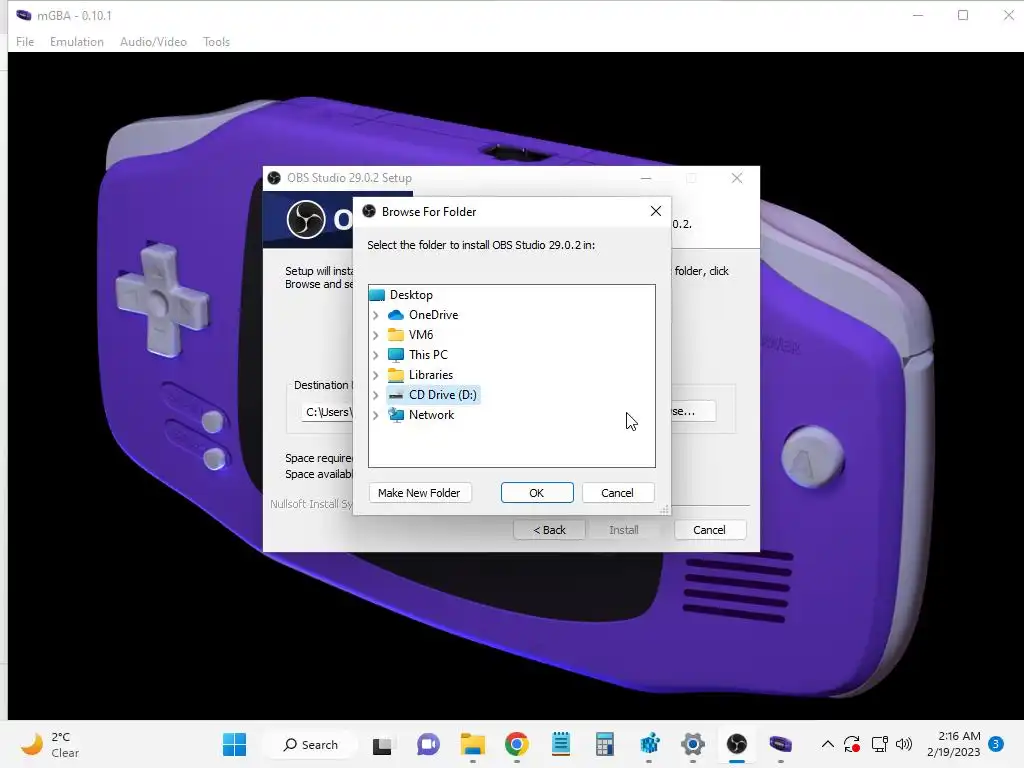
Task: Open Settings gear in taskbar
Action: pyautogui.click(x=693, y=744)
